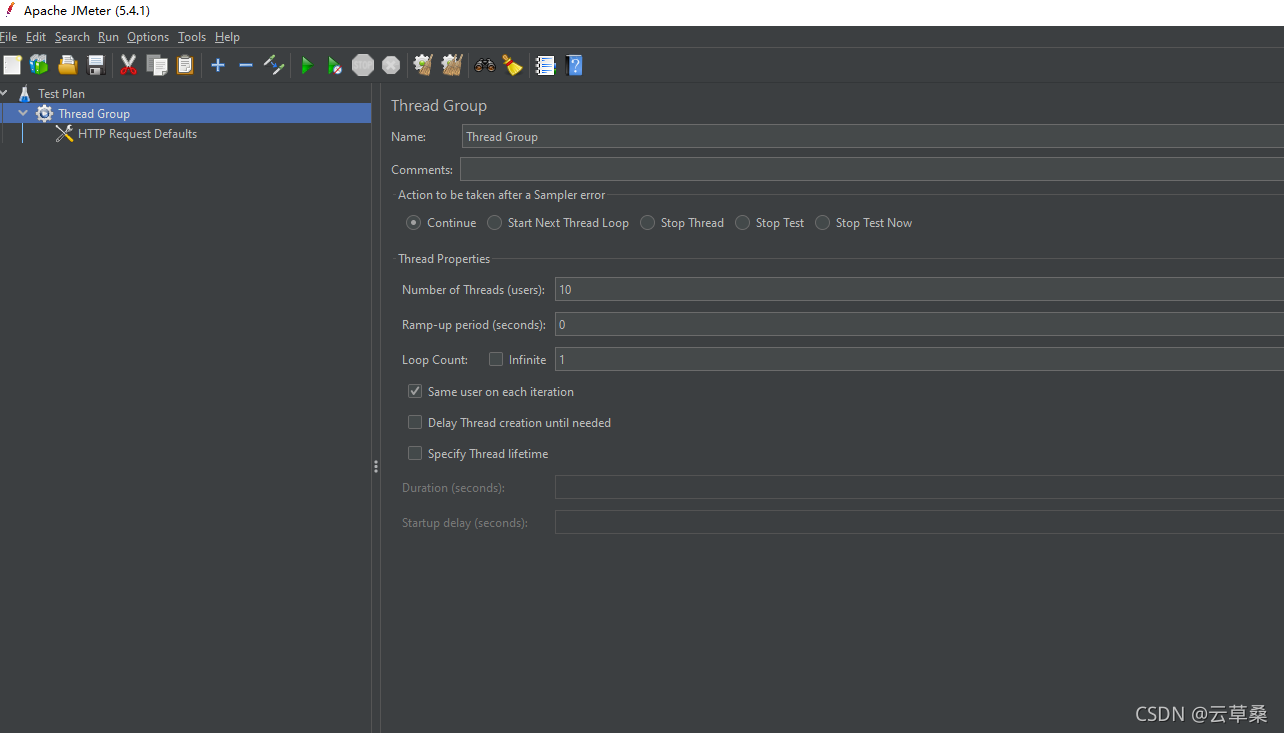Image resolution: width=1284 pixels, height=733 pixels.
Task: Open the Function Helper list icon
Action: coord(545,65)
